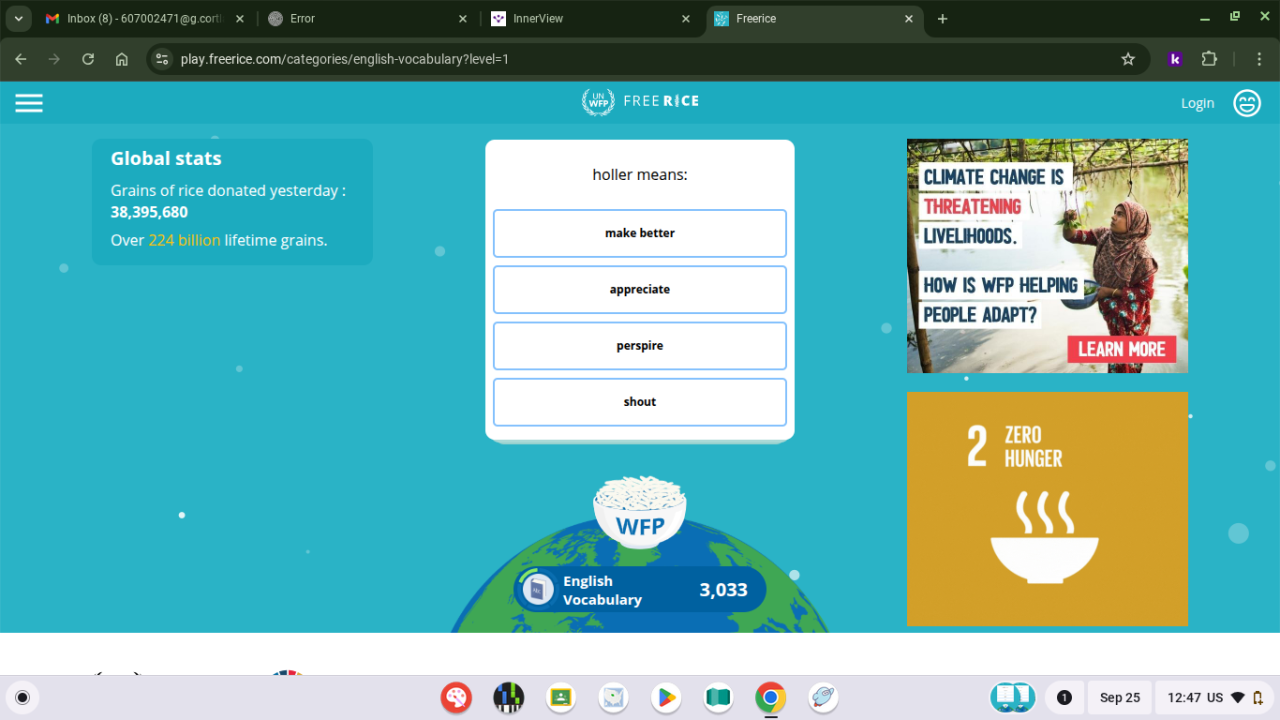Launch the red paint palette app
The width and height of the screenshot is (1280, 720).
click(457, 697)
